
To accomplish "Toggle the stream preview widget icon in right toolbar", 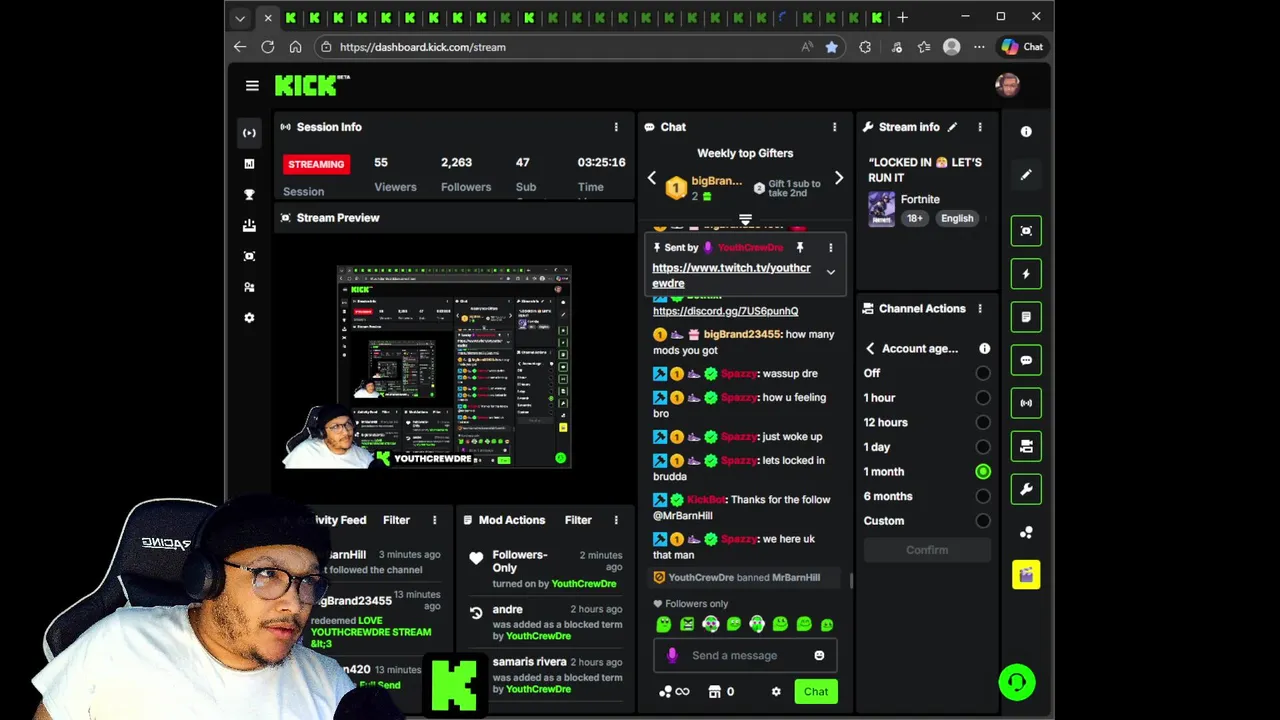I will [x=1026, y=231].
